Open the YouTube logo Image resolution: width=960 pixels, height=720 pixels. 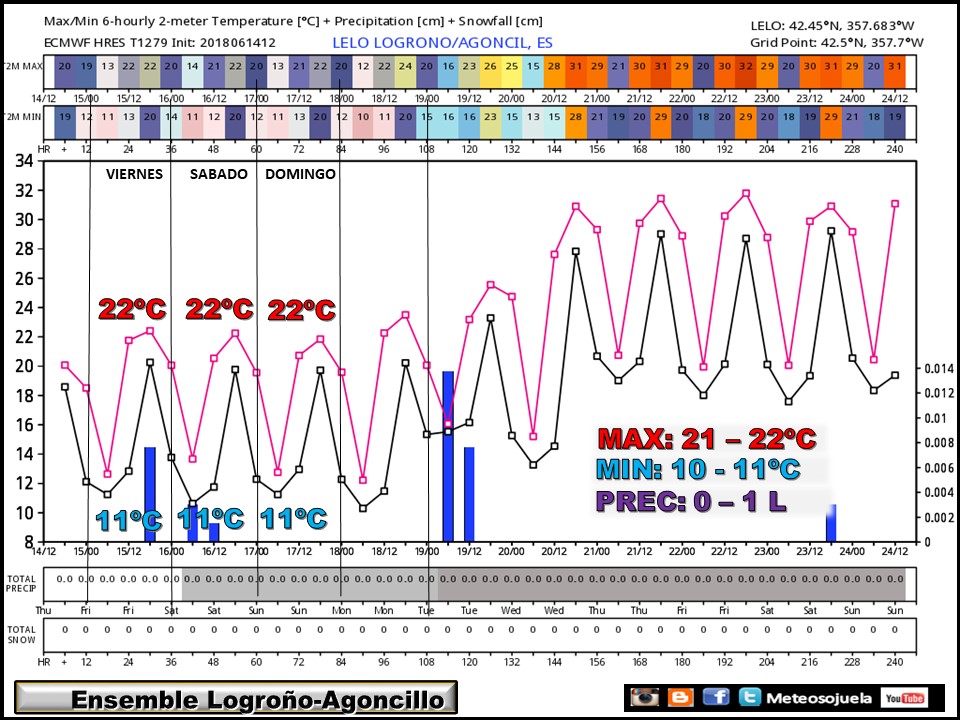(x=904, y=698)
